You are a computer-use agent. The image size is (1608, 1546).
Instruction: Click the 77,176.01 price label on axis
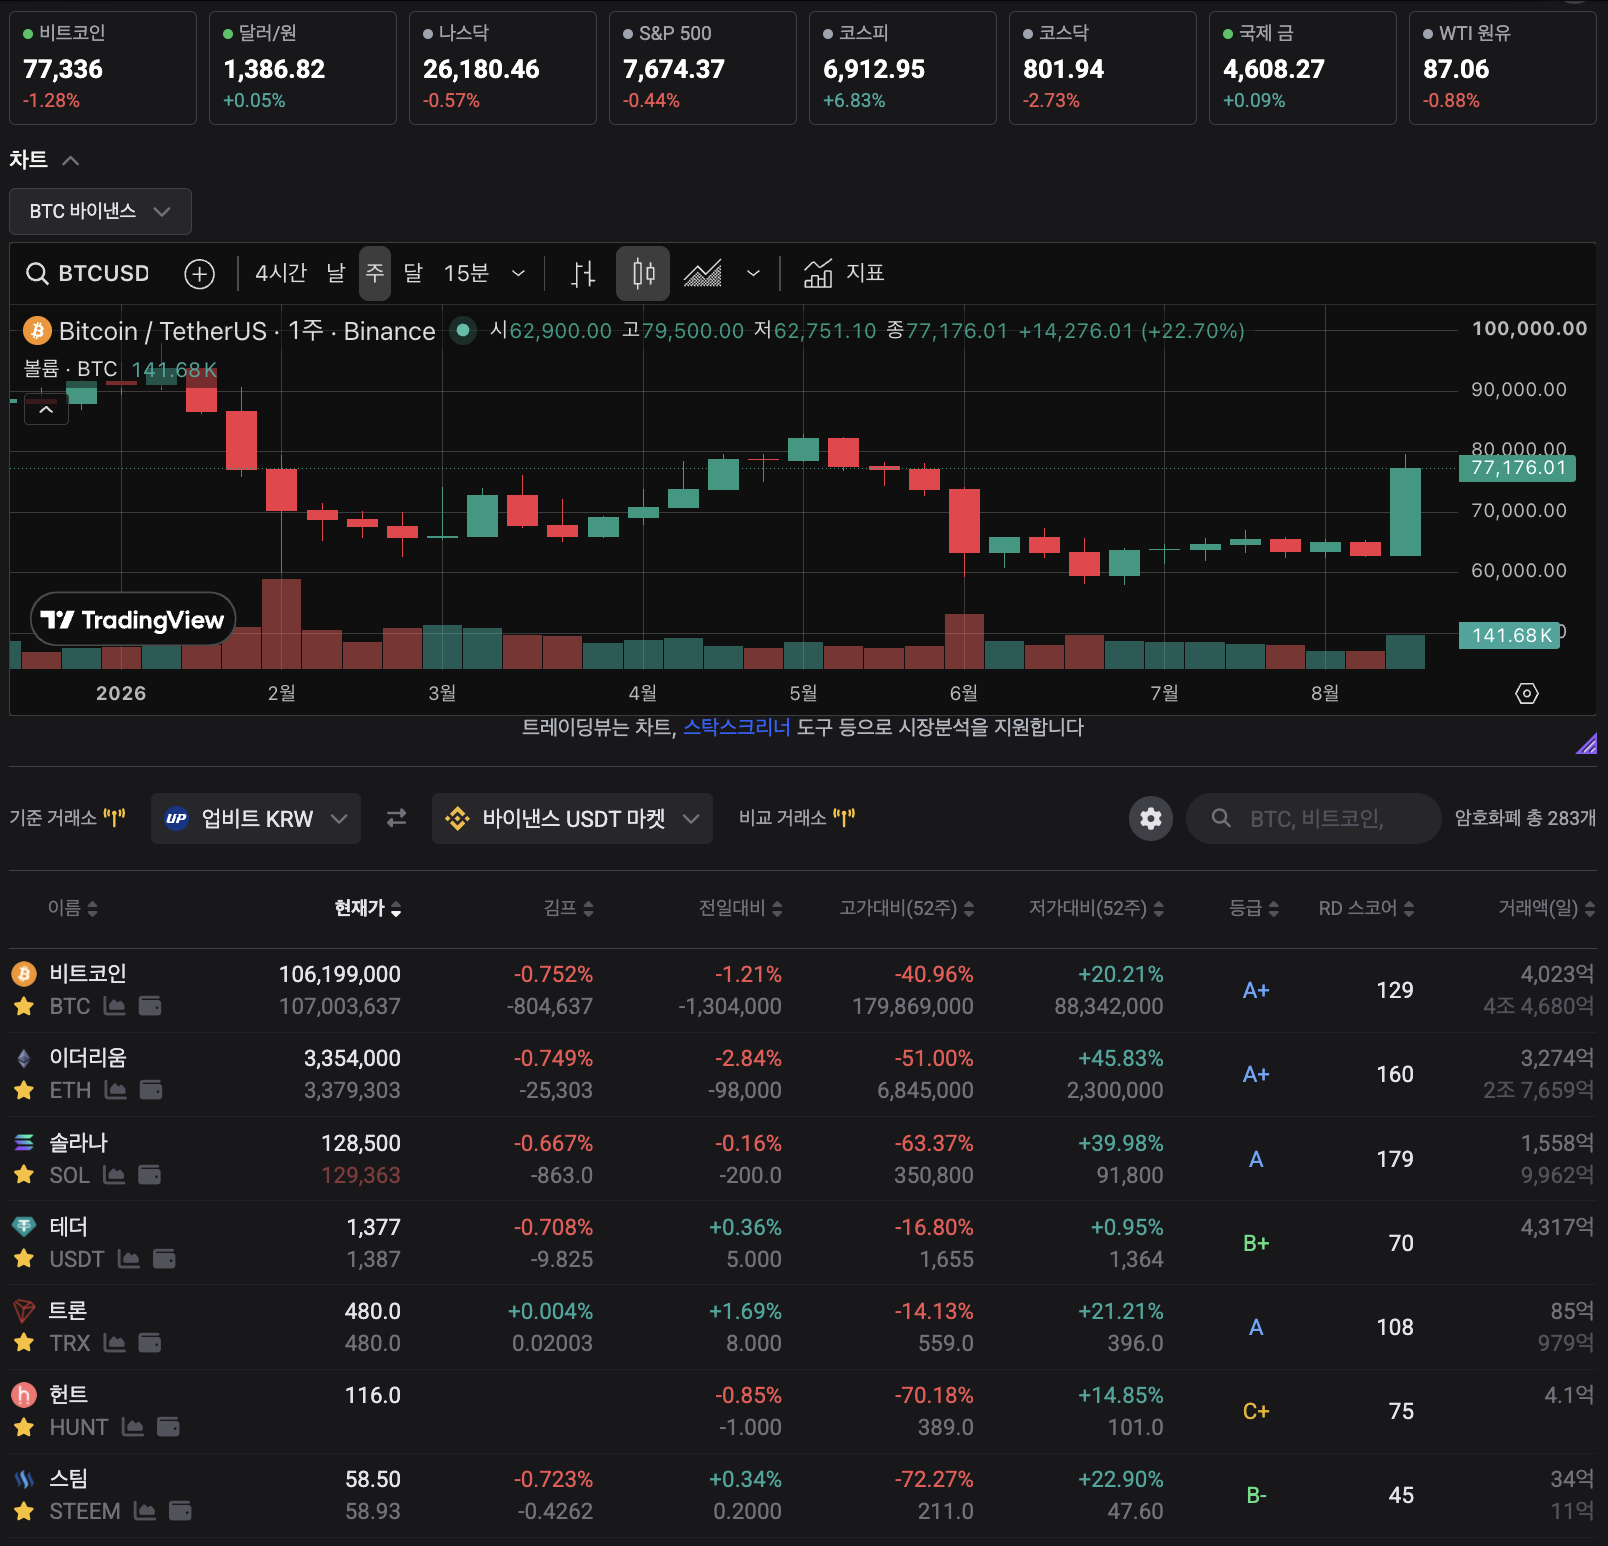(x=1517, y=468)
